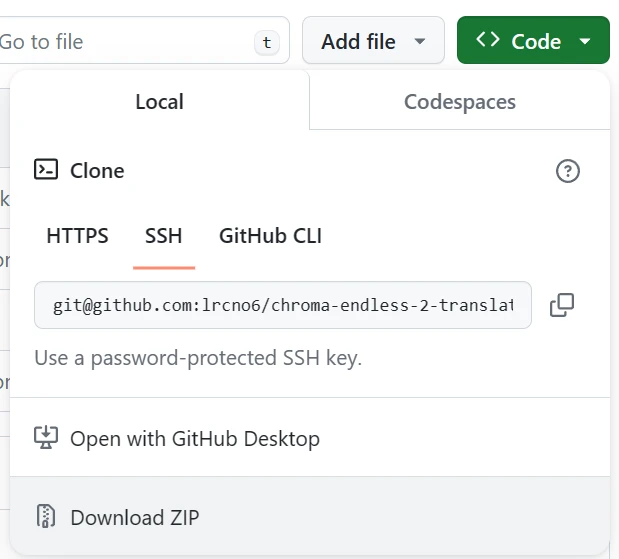
Task: Switch to GitHub CLI clone method
Action: pos(270,236)
